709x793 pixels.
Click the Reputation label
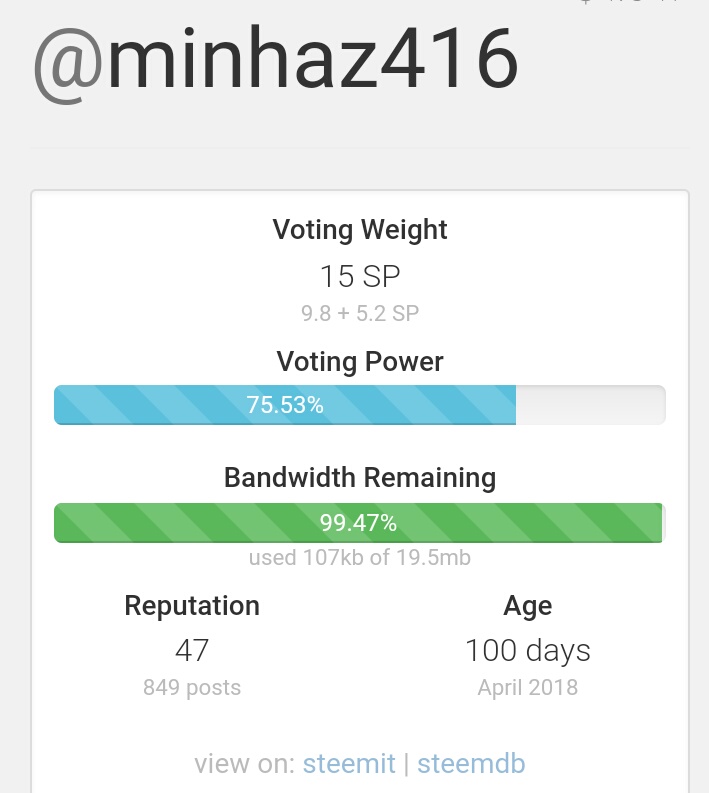click(192, 606)
